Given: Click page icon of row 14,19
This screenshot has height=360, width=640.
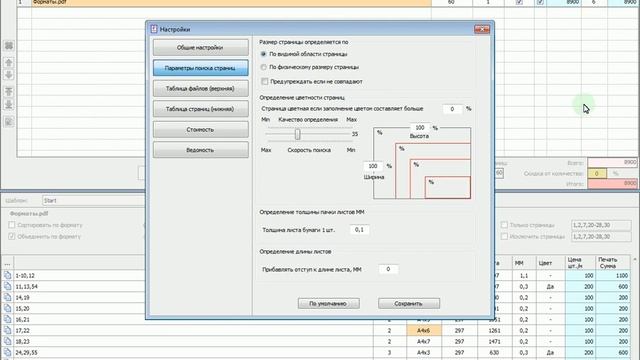Looking at the screenshot, I should [7, 297].
